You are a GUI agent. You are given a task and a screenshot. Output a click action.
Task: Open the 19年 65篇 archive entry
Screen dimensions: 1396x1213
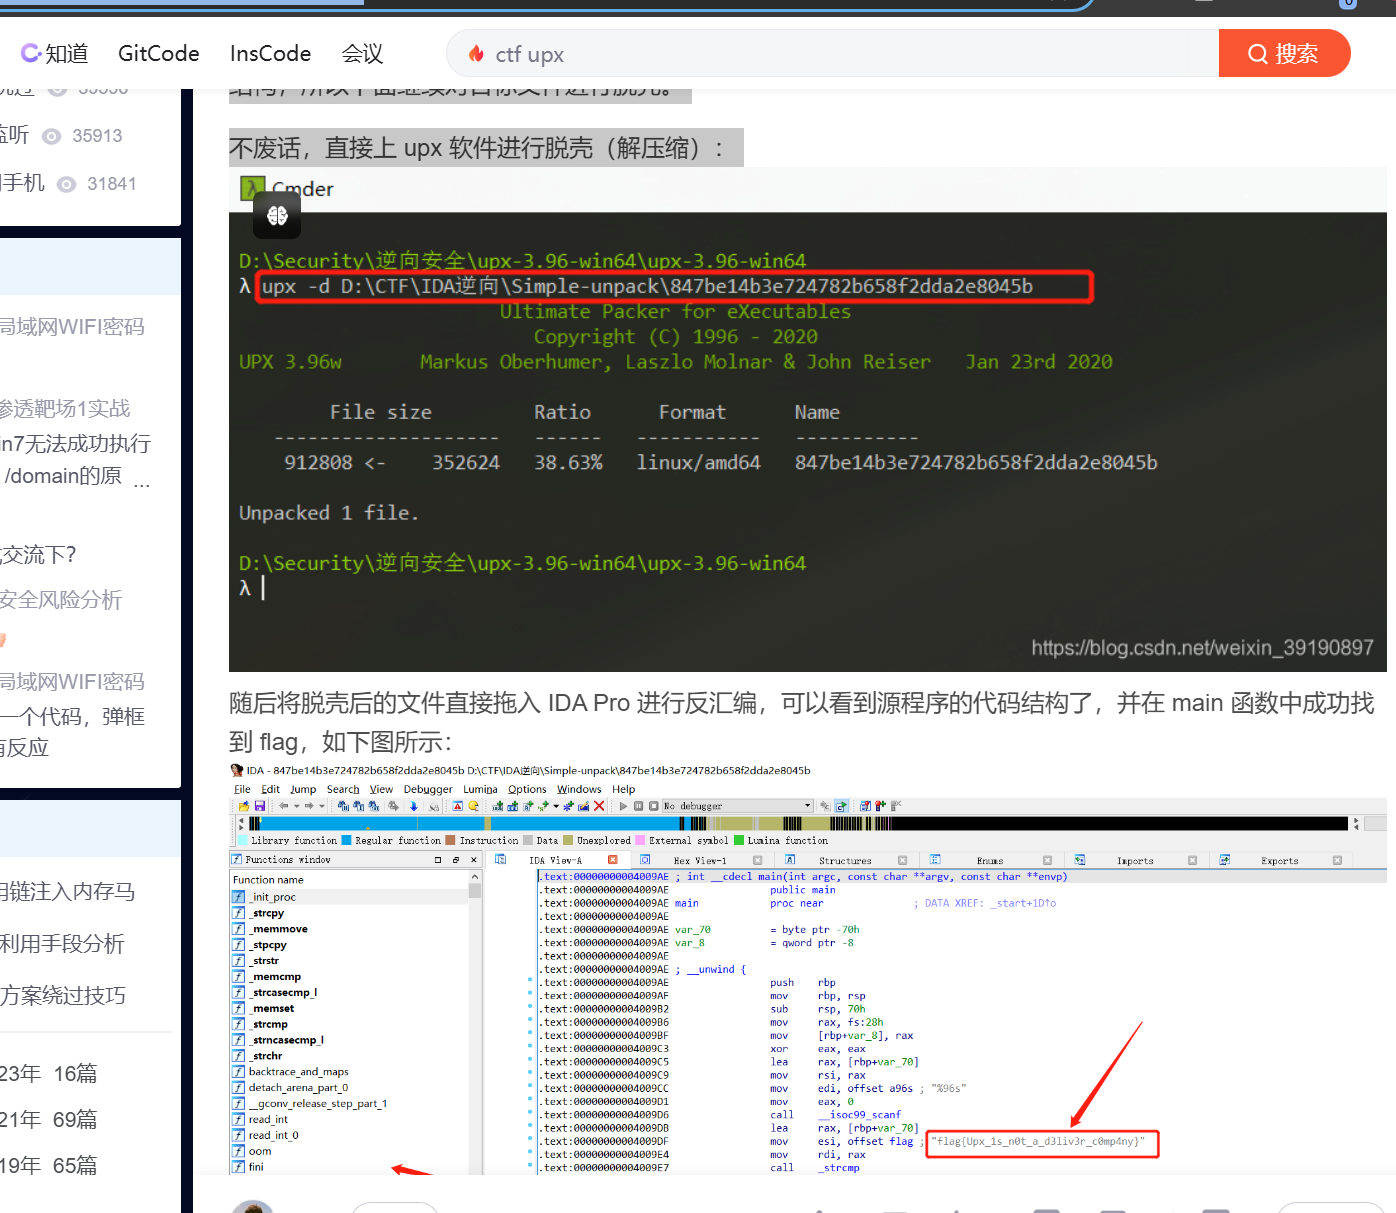coord(49,1166)
